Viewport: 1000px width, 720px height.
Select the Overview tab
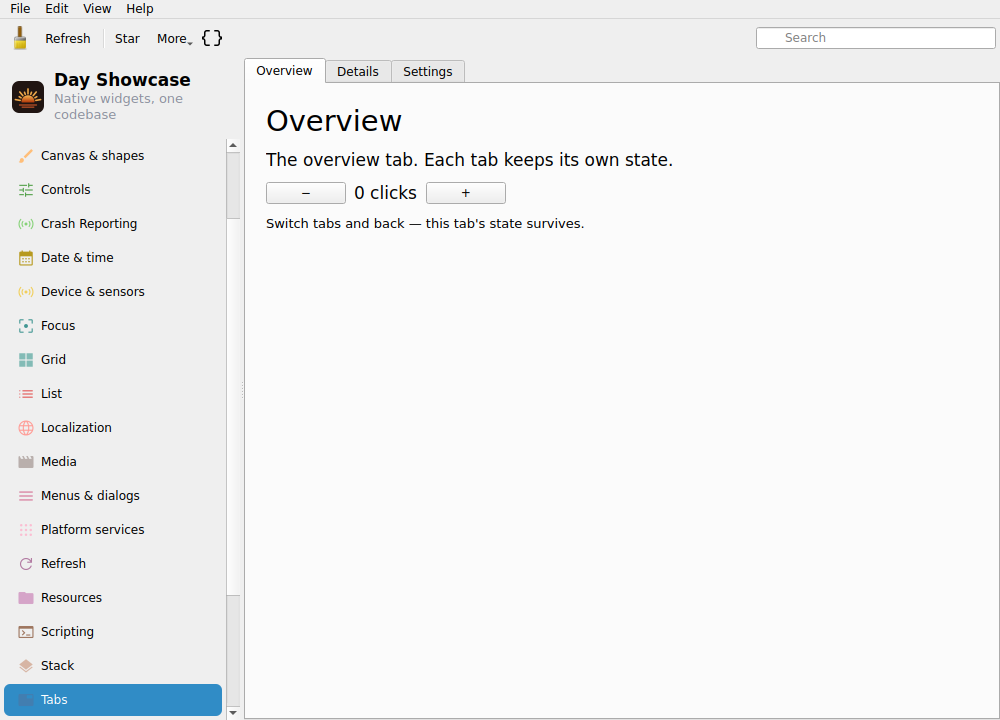click(x=284, y=71)
